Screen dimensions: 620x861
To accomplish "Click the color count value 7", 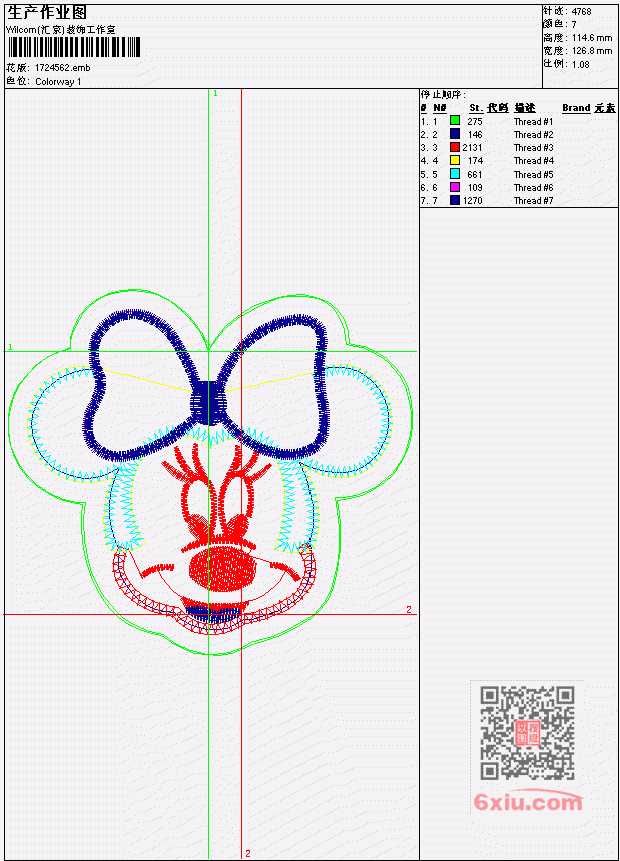I will [574, 25].
